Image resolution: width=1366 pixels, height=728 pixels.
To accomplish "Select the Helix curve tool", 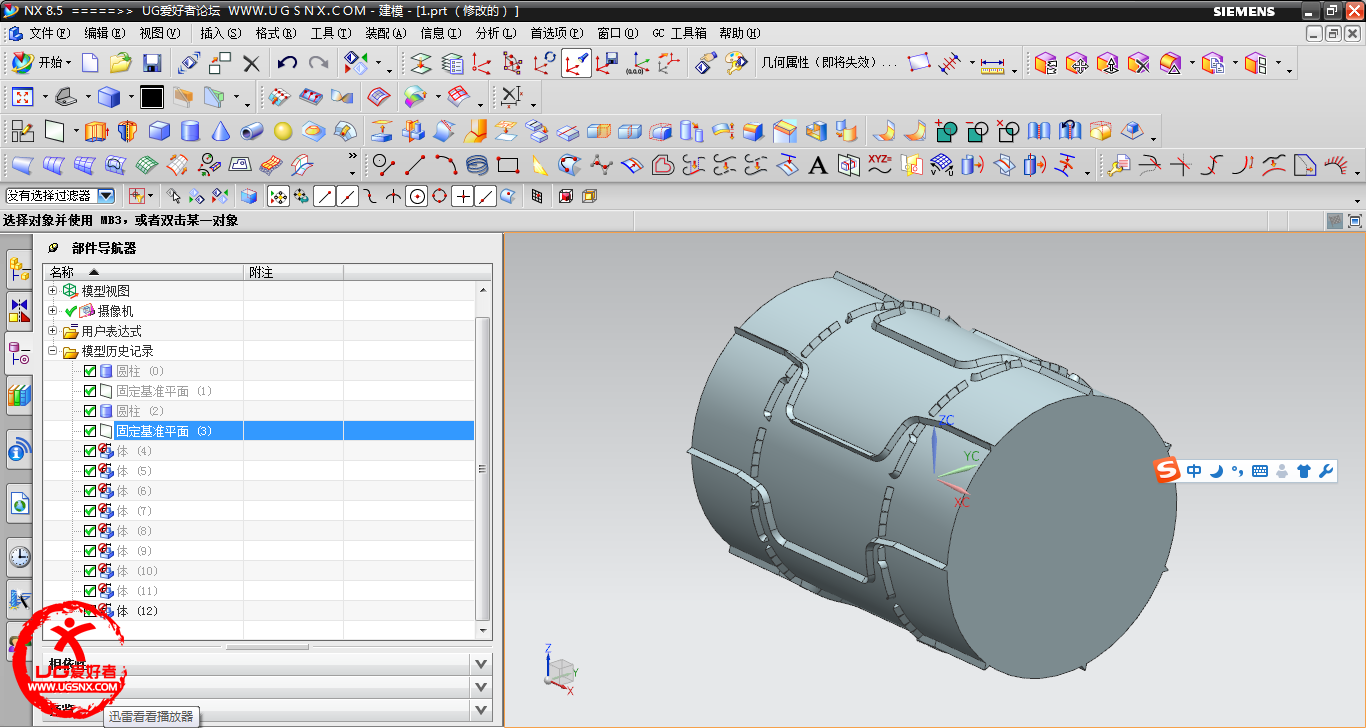I will [x=478, y=165].
